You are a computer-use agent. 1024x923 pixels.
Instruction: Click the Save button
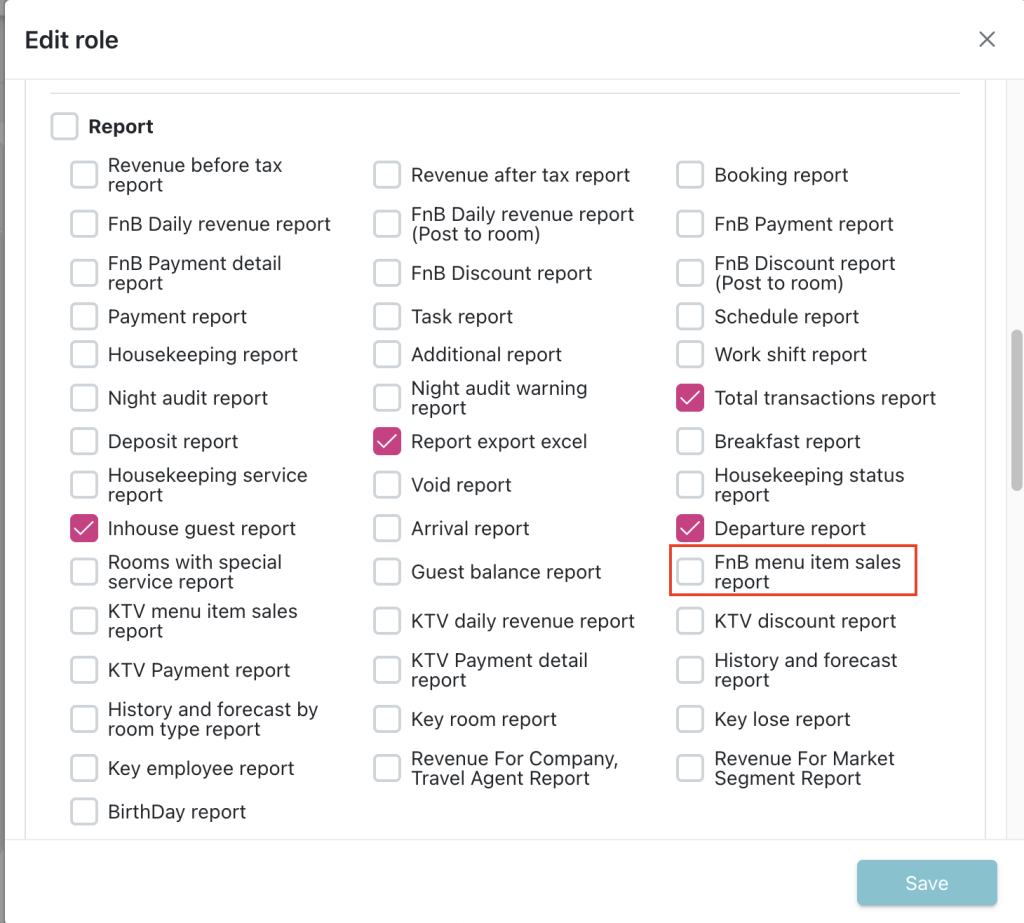pos(926,883)
